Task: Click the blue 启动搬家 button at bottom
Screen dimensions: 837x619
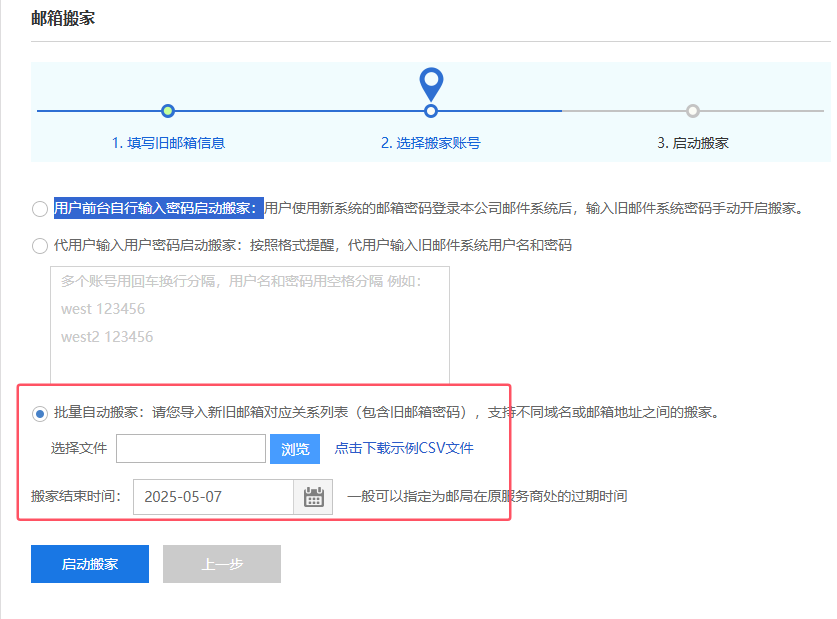Action: [90, 564]
